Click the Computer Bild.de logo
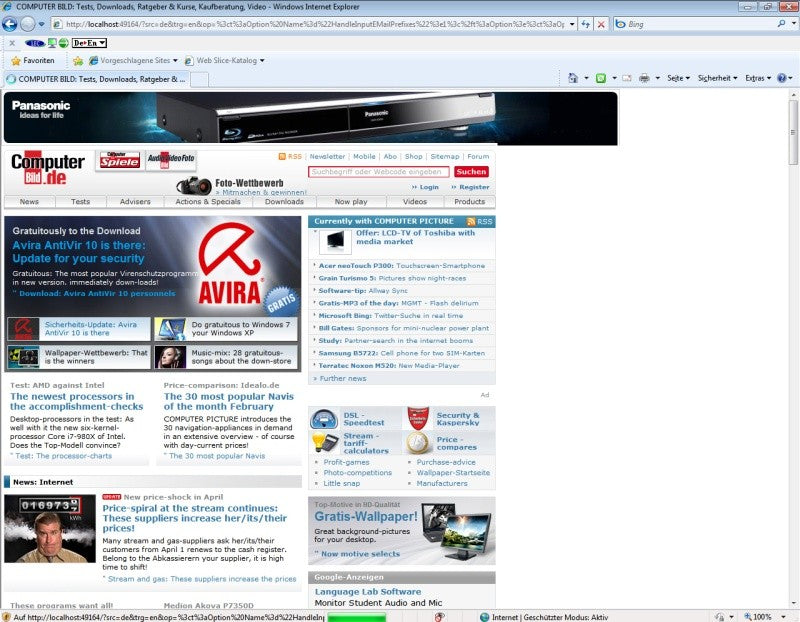800x622 pixels. click(47, 168)
